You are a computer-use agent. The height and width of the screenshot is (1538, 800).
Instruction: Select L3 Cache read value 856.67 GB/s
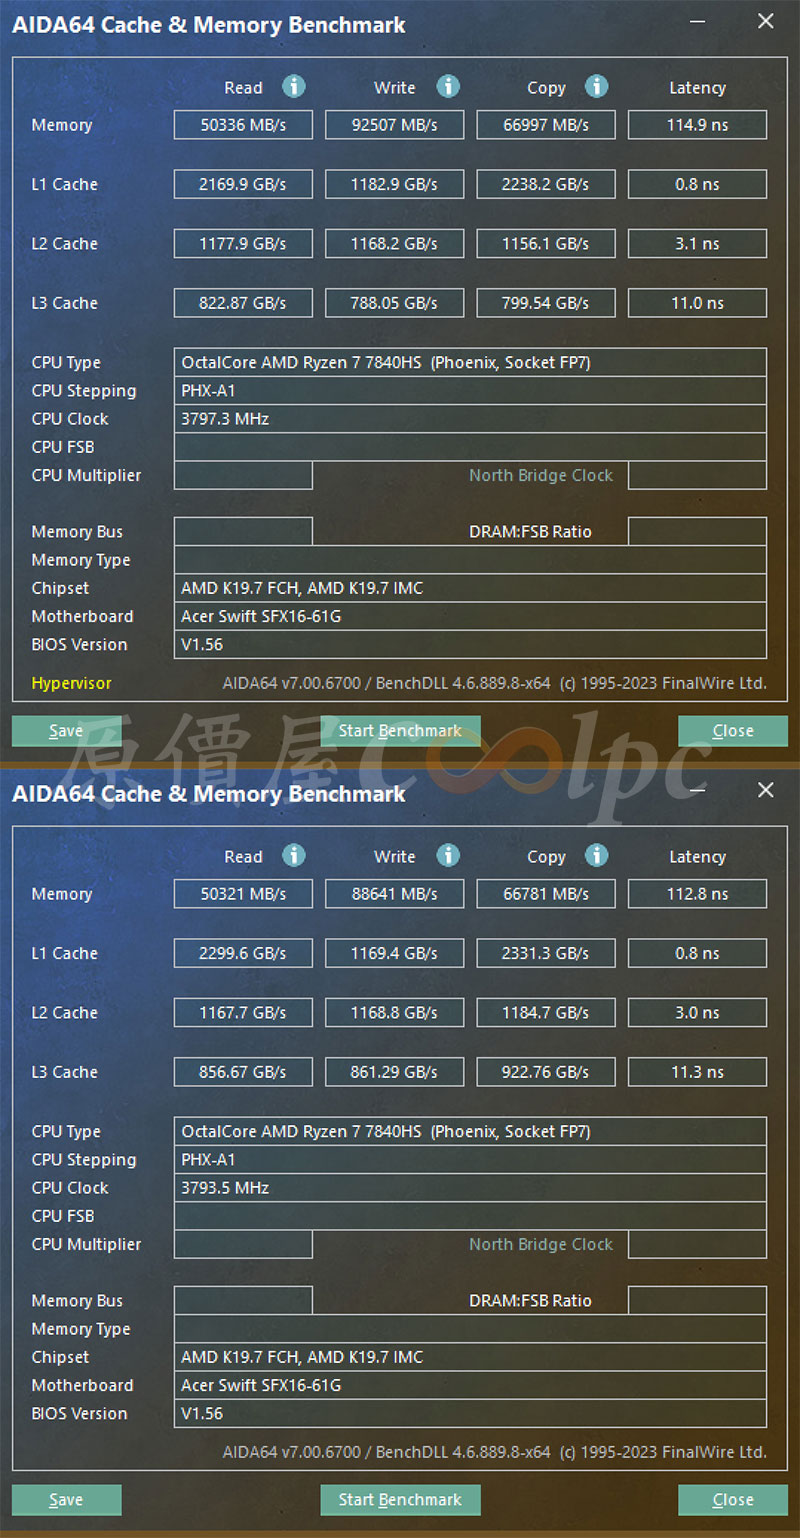point(243,1072)
